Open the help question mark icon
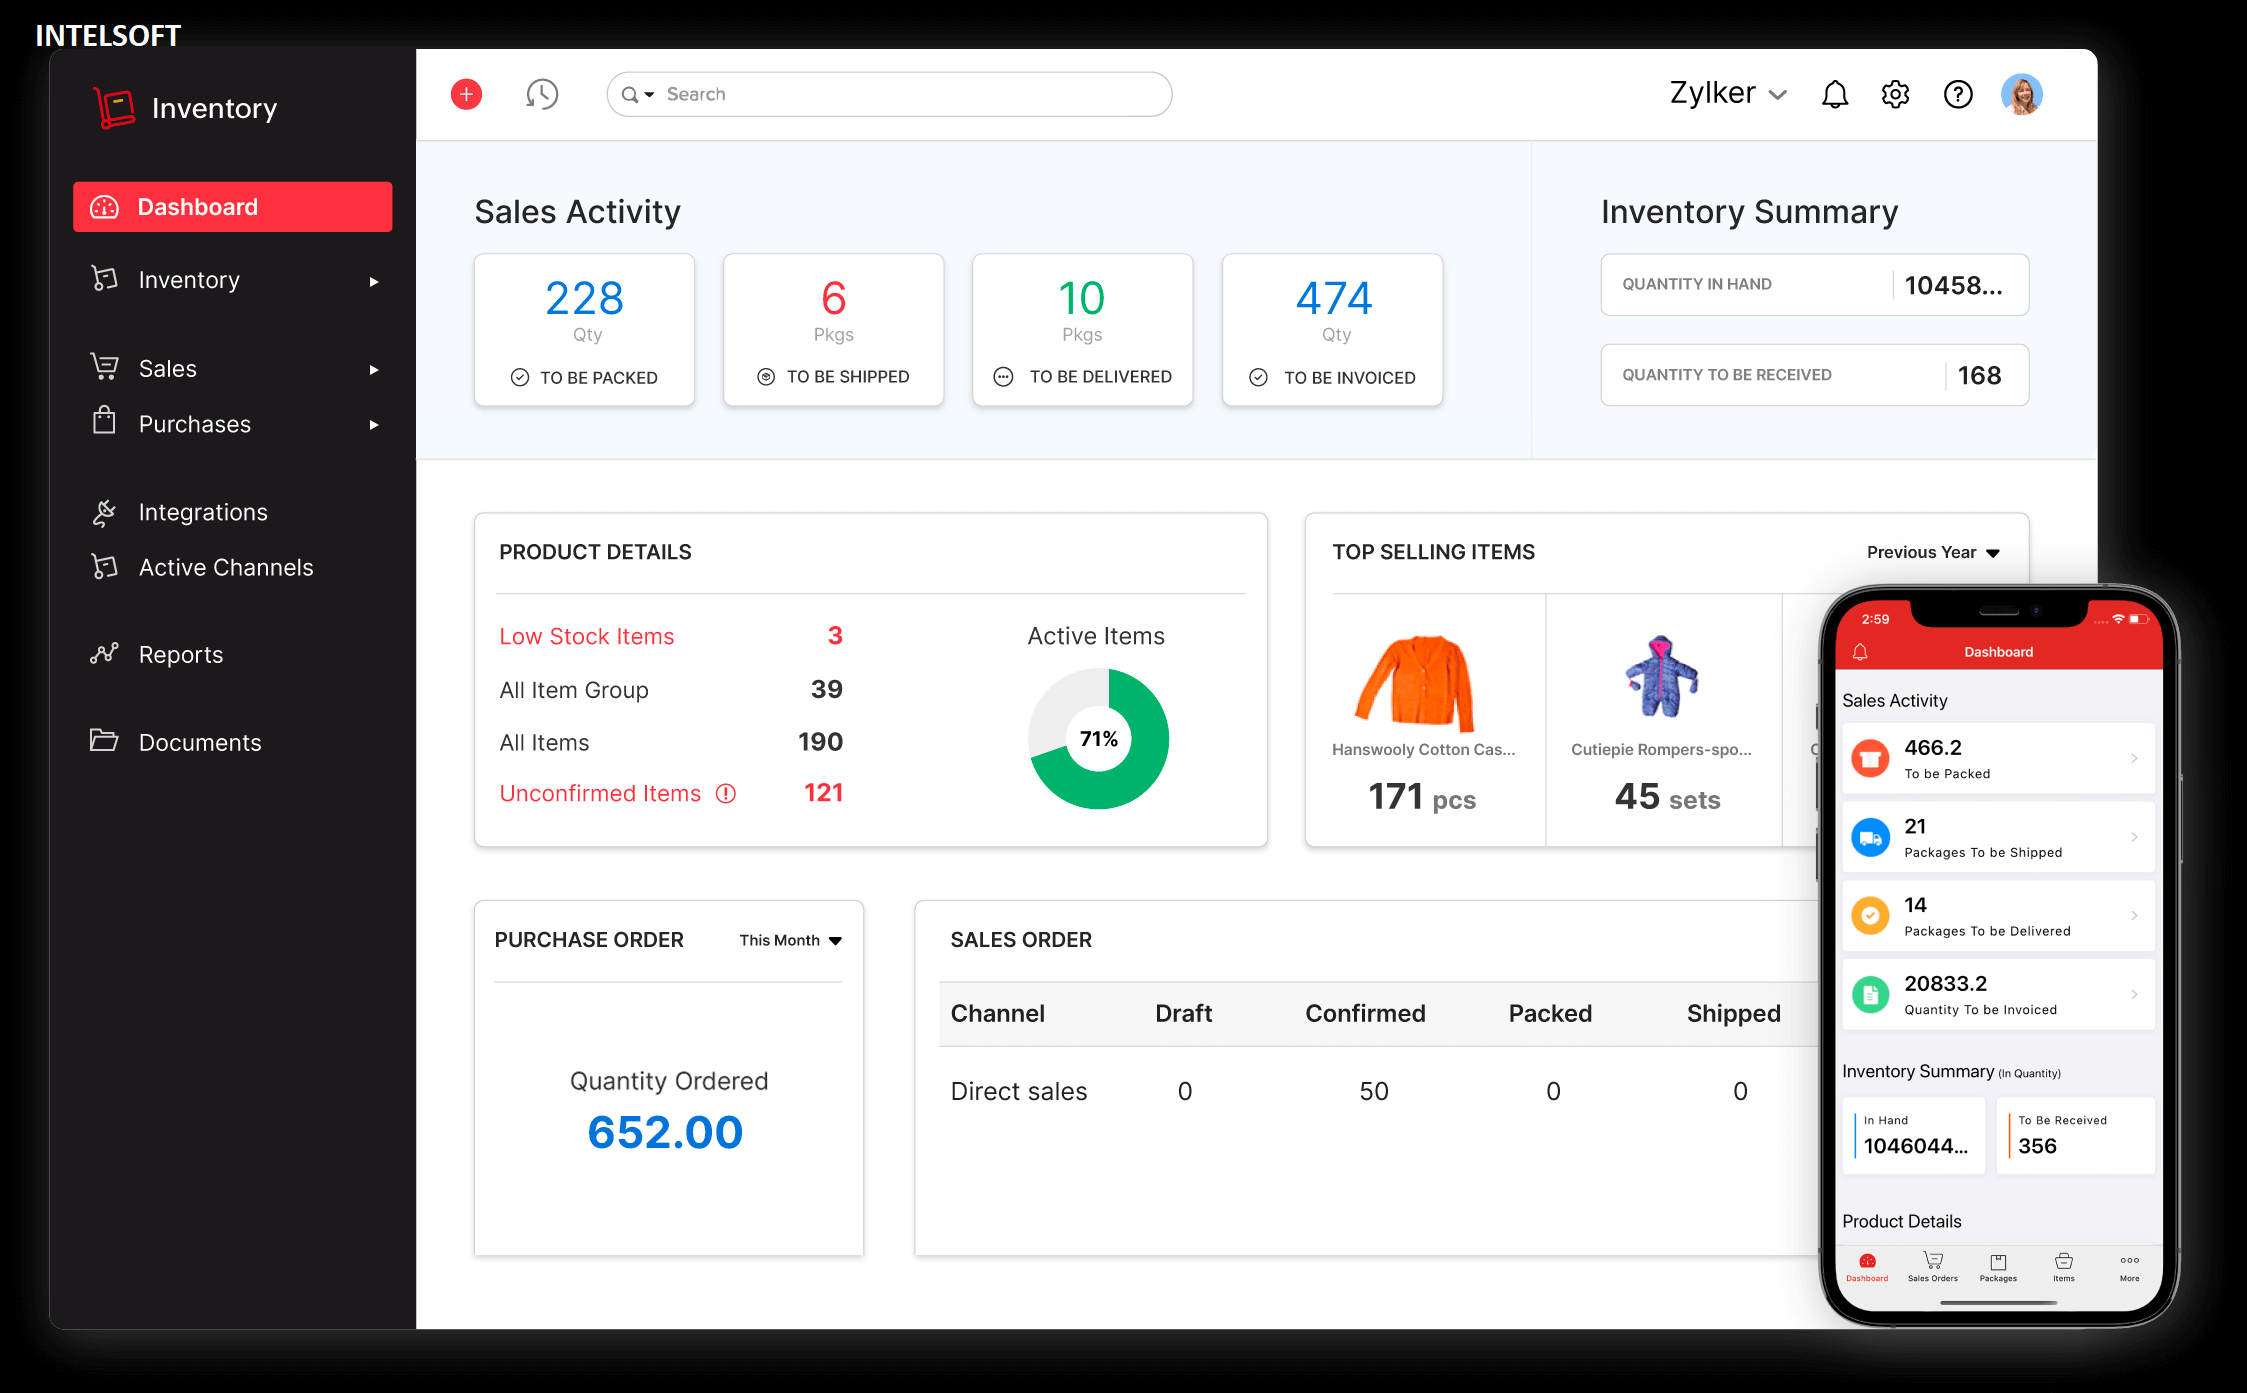This screenshot has height=1393, width=2247. point(1958,94)
